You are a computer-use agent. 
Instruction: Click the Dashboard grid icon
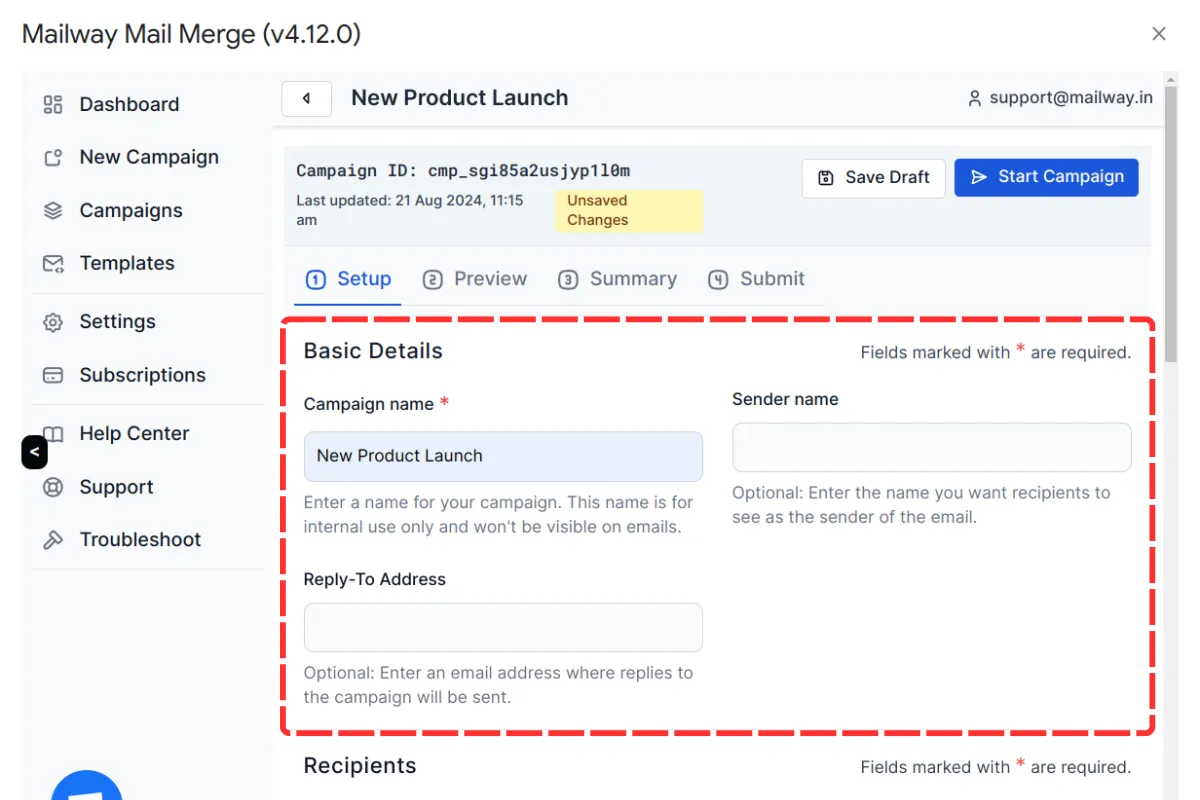pos(53,104)
